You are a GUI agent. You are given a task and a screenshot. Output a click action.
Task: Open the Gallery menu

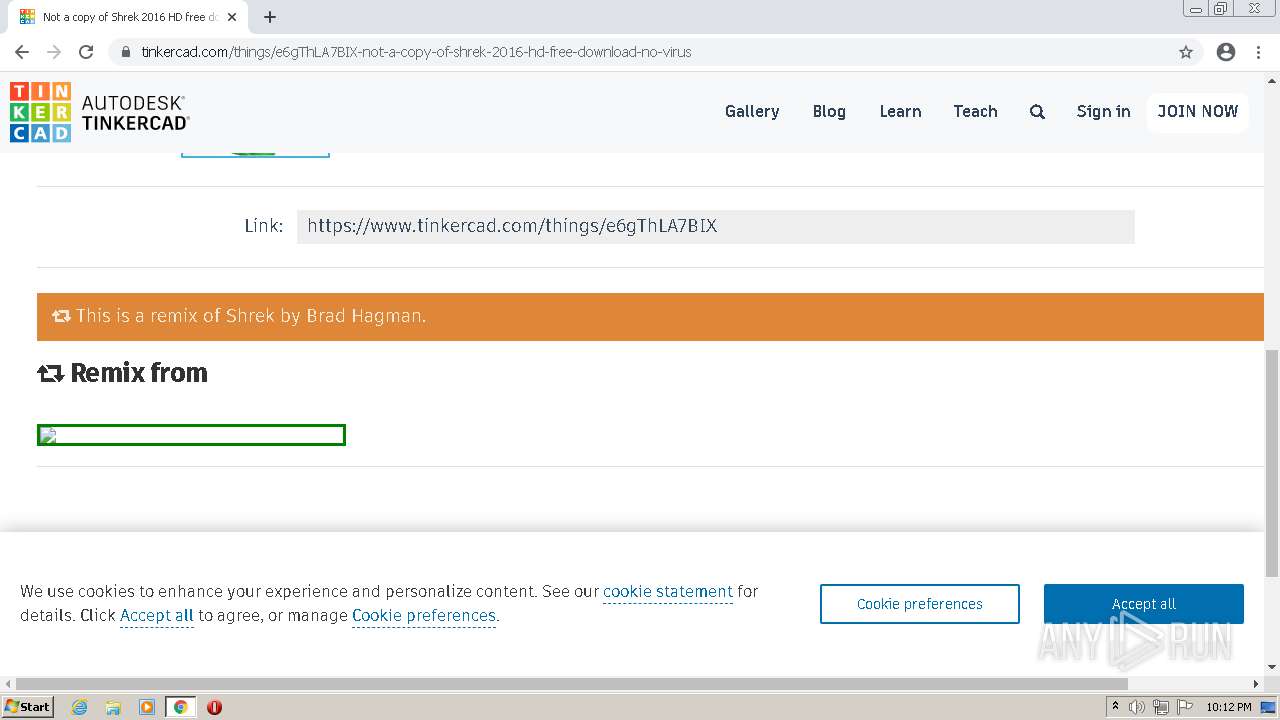point(752,112)
